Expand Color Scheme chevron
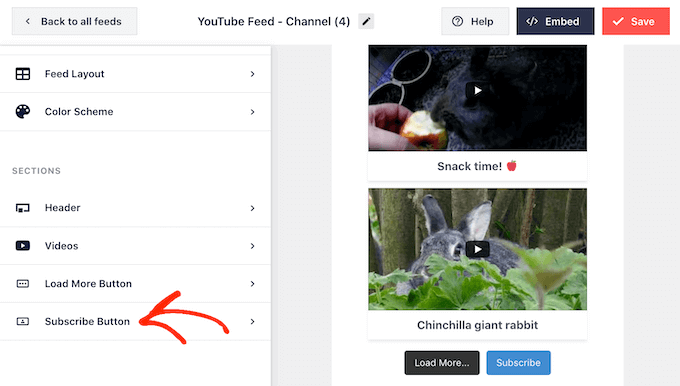Screen dimensions: 680x386 [x=252, y=112]
